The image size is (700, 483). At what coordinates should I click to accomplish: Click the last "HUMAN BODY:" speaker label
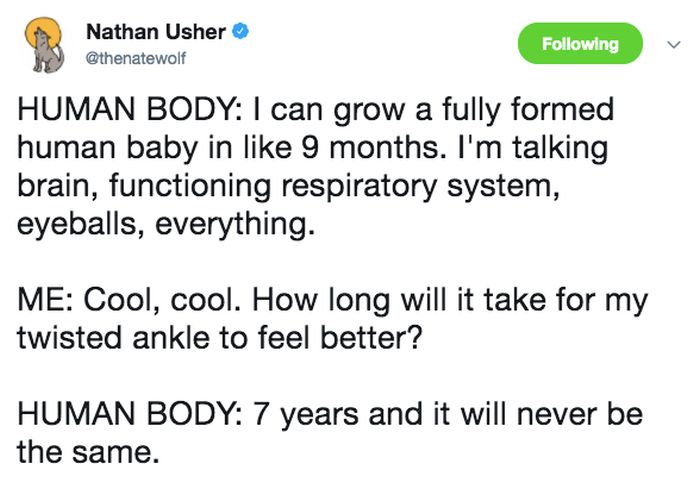point(130,414)
